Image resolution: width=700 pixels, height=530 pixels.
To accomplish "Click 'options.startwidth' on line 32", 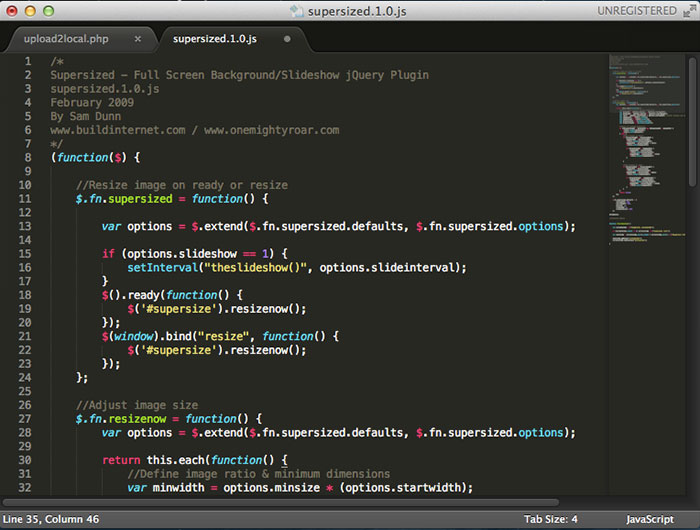I will (403, 488).
